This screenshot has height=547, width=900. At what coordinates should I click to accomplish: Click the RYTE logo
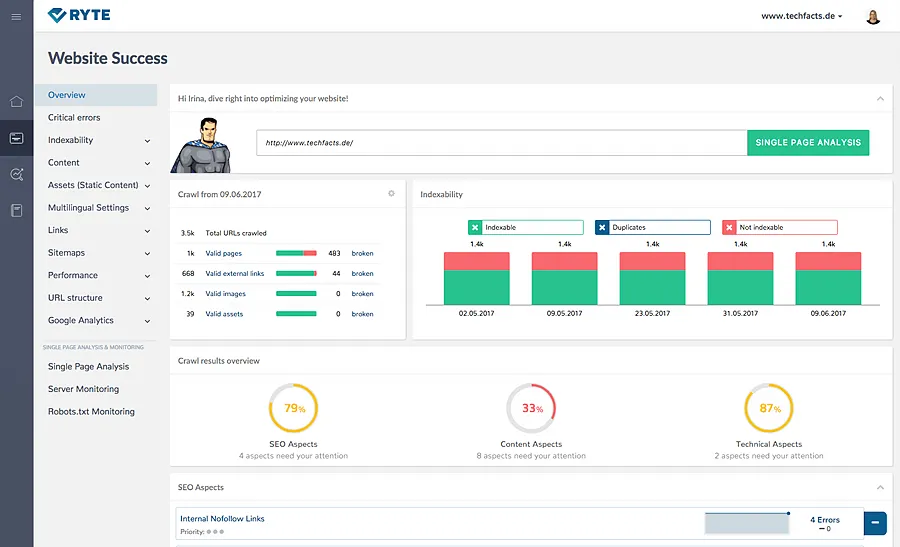(79, 15)
